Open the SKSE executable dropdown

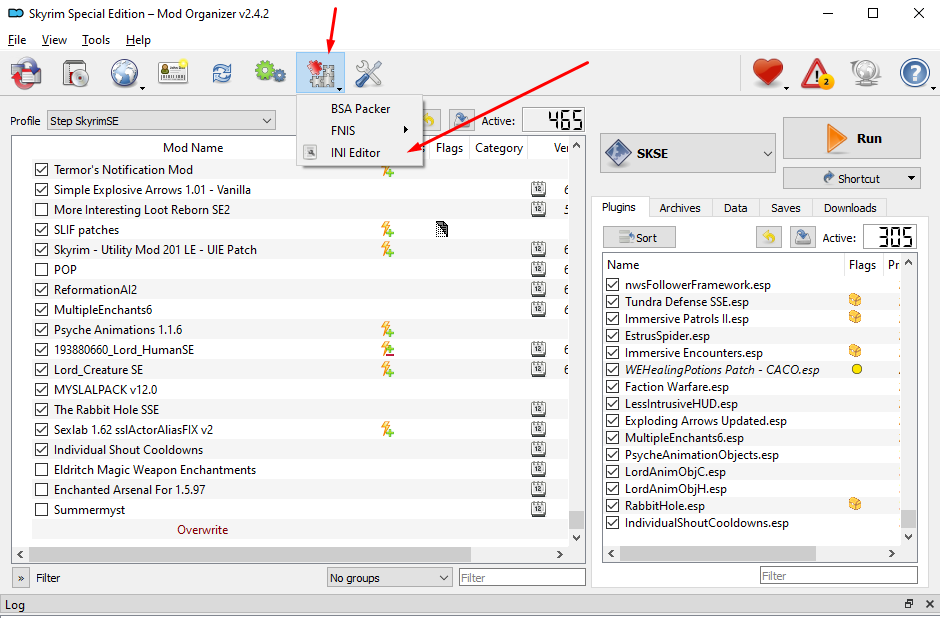688,153
